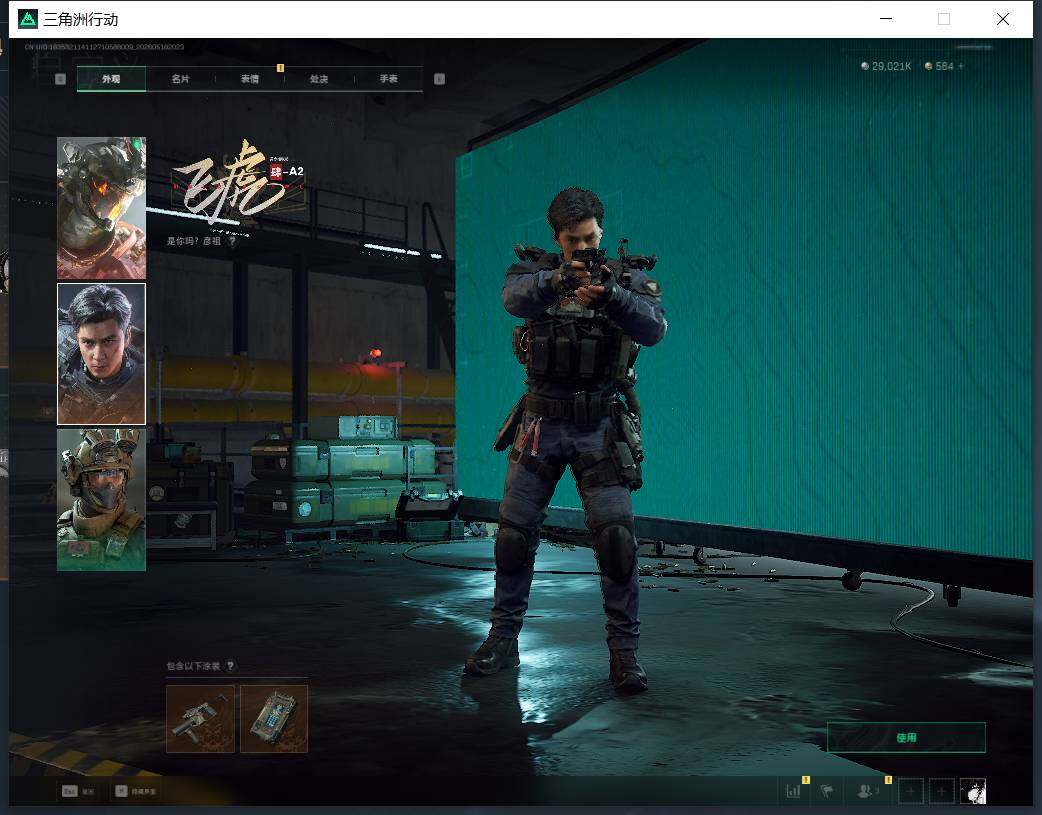Image resolution: width=1042 pixels, height=815 pixels.
Task: Open the device case skin item thumbnail
Action: click(274, 719)
